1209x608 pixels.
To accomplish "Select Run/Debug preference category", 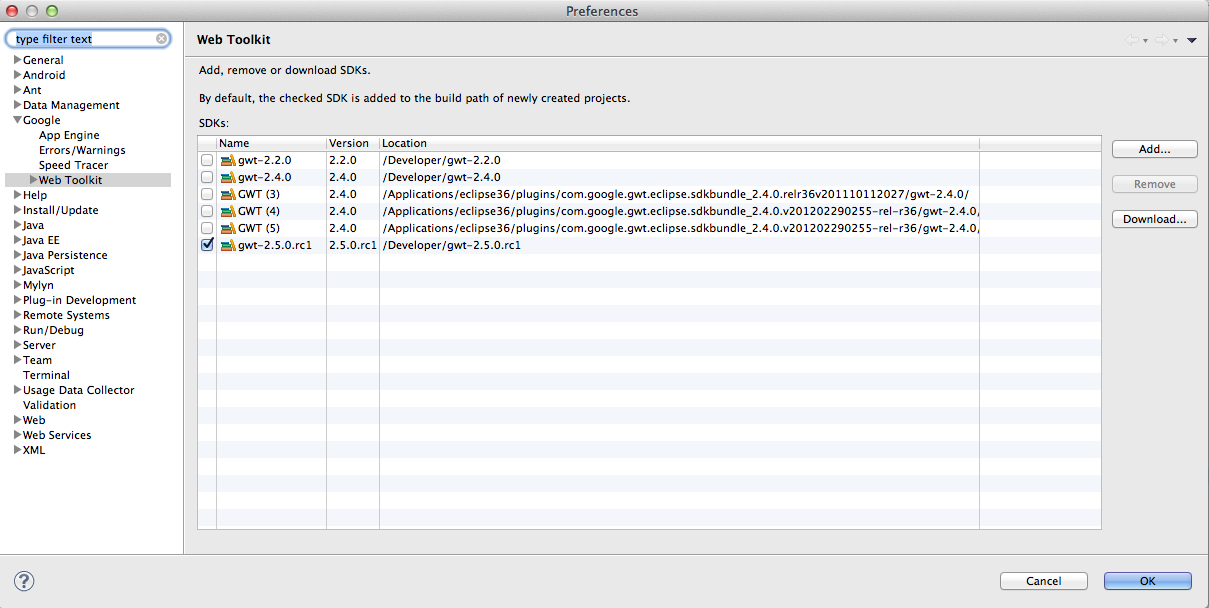I will tap(53, 330).
